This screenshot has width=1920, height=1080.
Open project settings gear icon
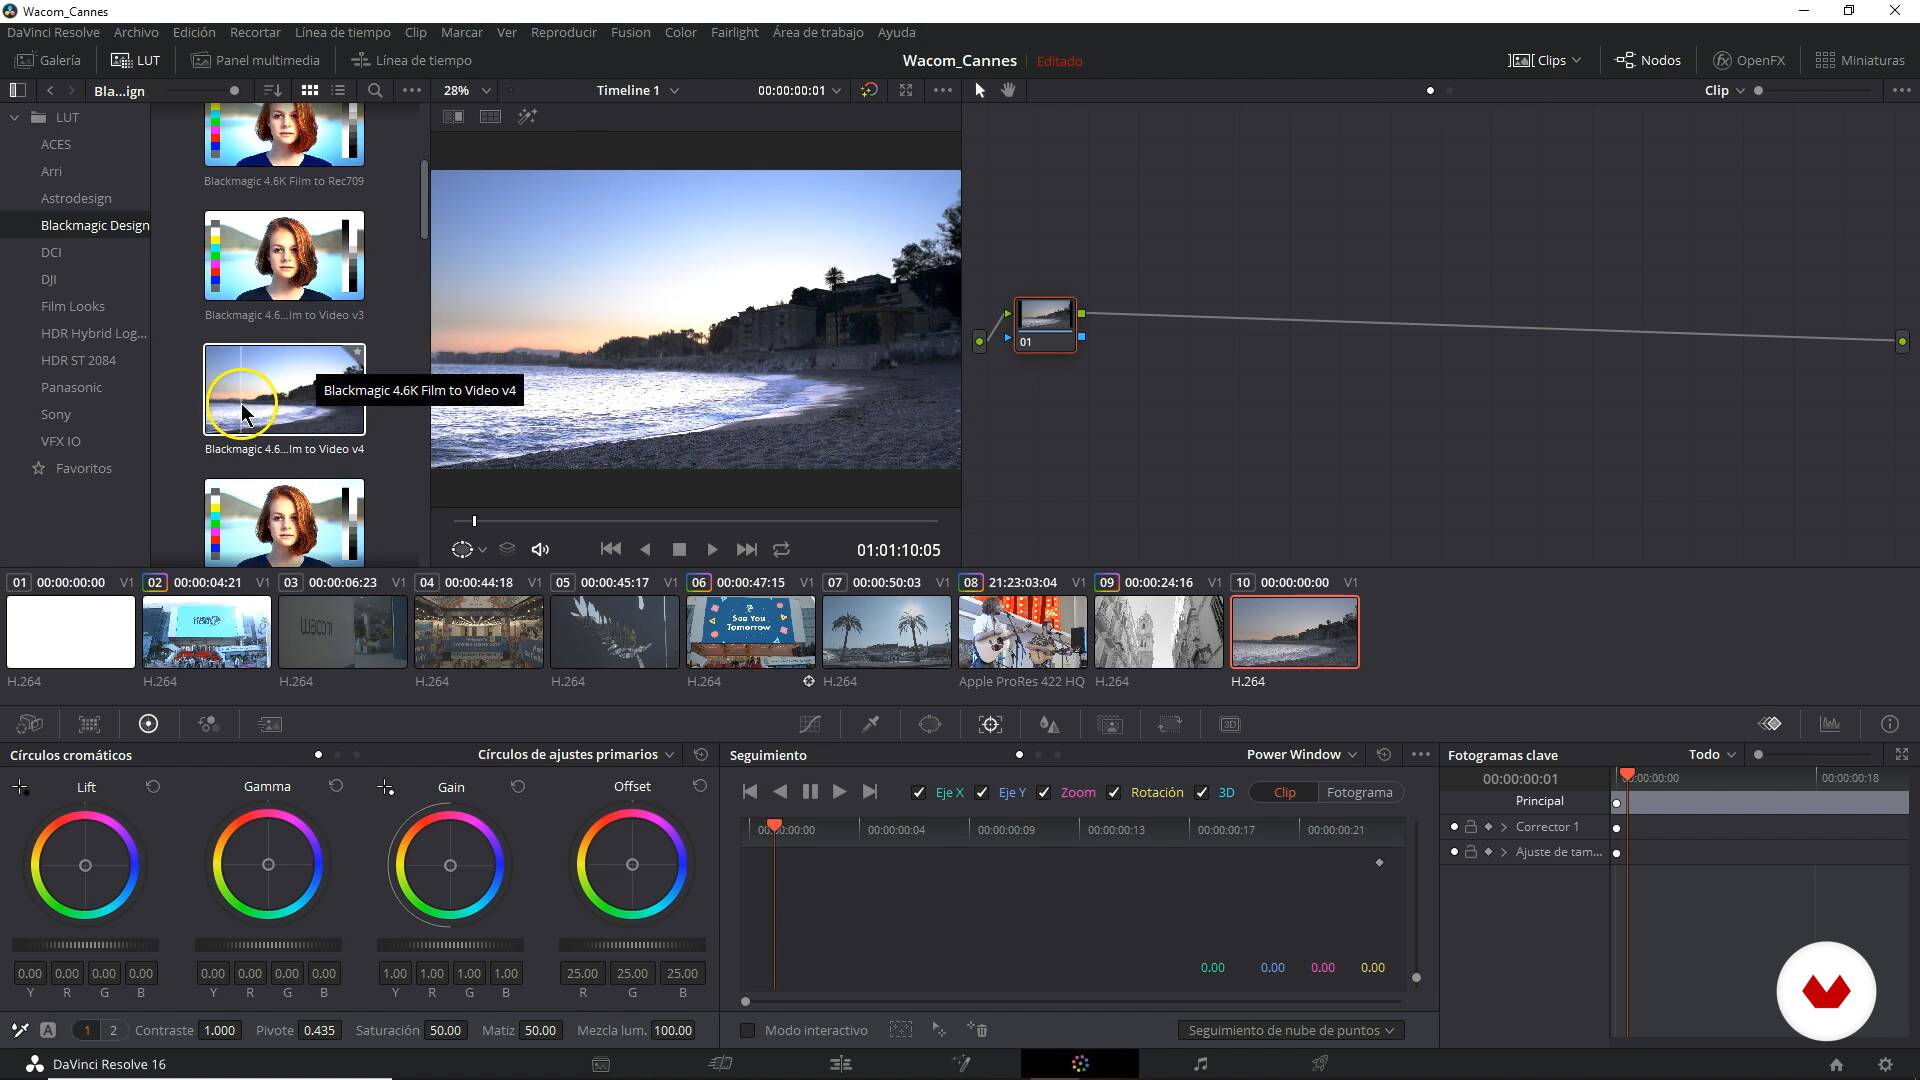(x=1885, y=1065)
